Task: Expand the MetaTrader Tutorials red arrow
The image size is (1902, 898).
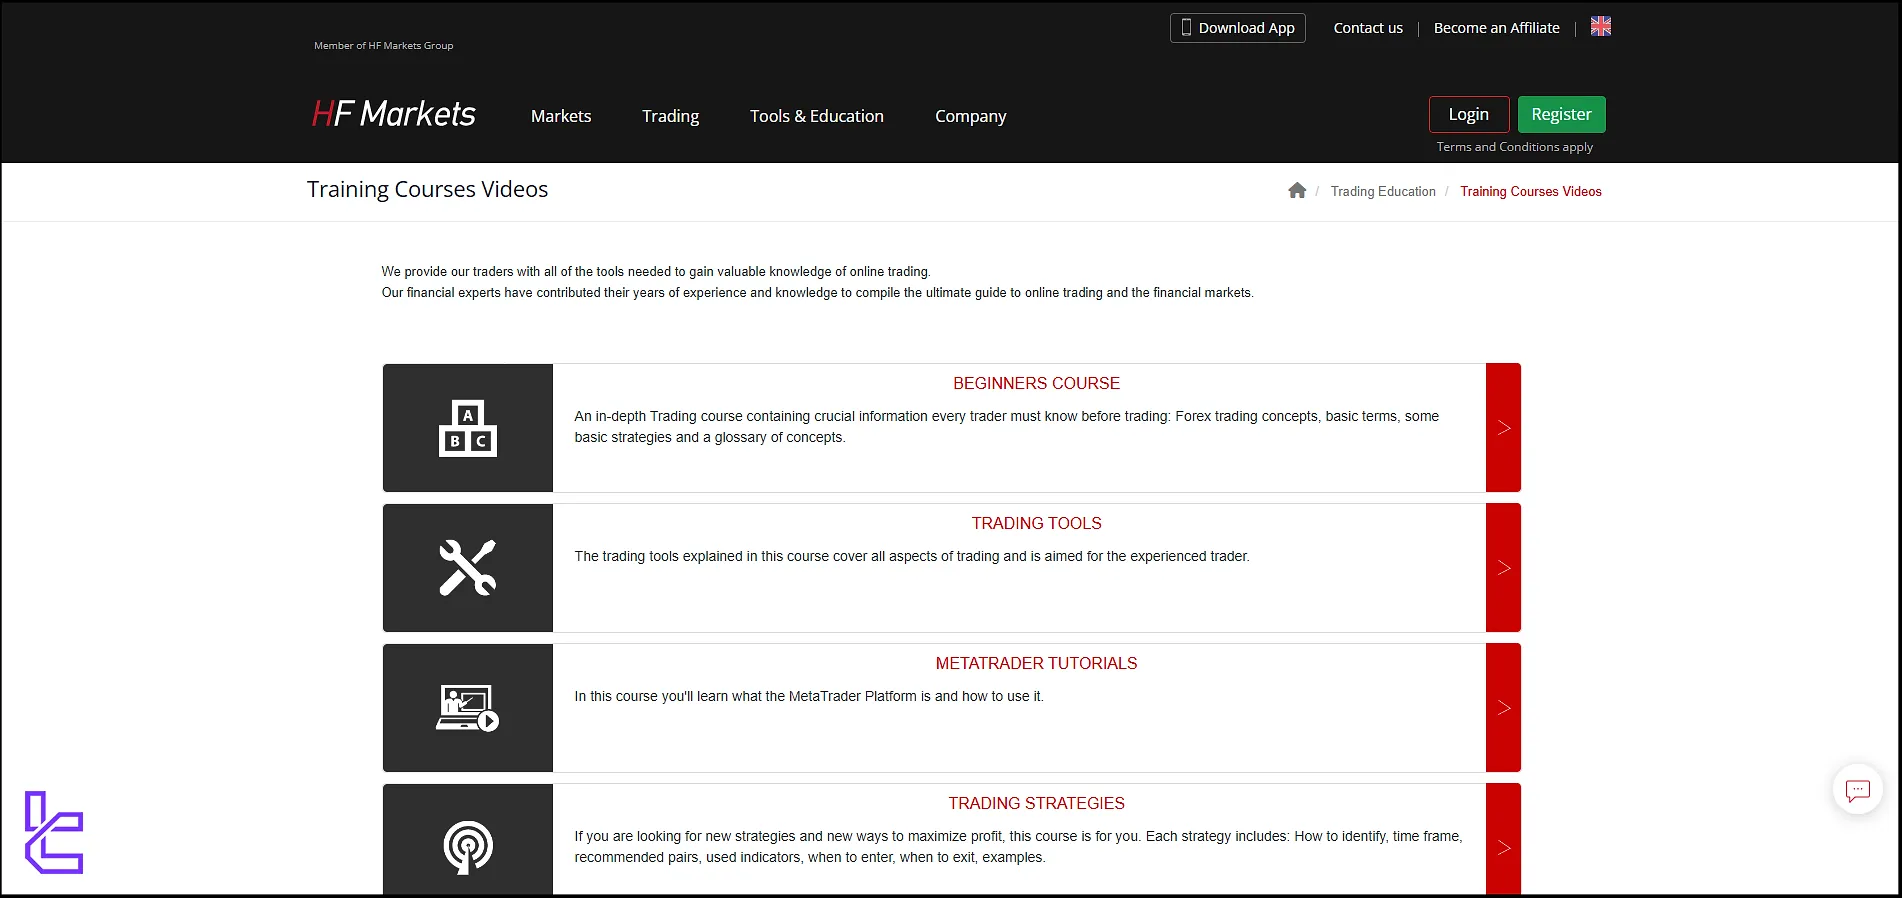Action: pos(1503,708)
